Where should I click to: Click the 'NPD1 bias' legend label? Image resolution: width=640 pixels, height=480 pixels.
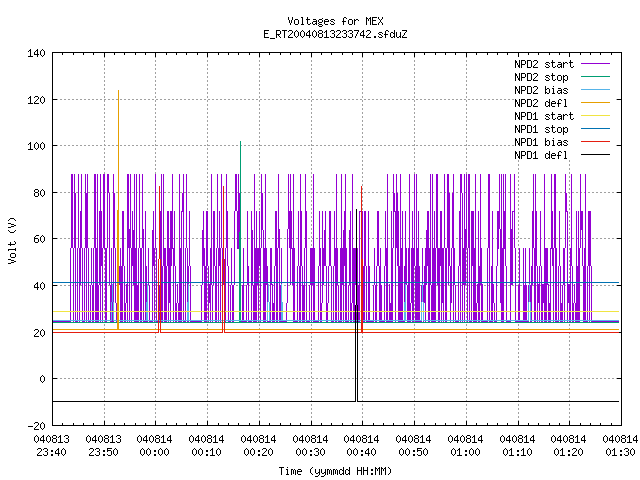(541, 142)
